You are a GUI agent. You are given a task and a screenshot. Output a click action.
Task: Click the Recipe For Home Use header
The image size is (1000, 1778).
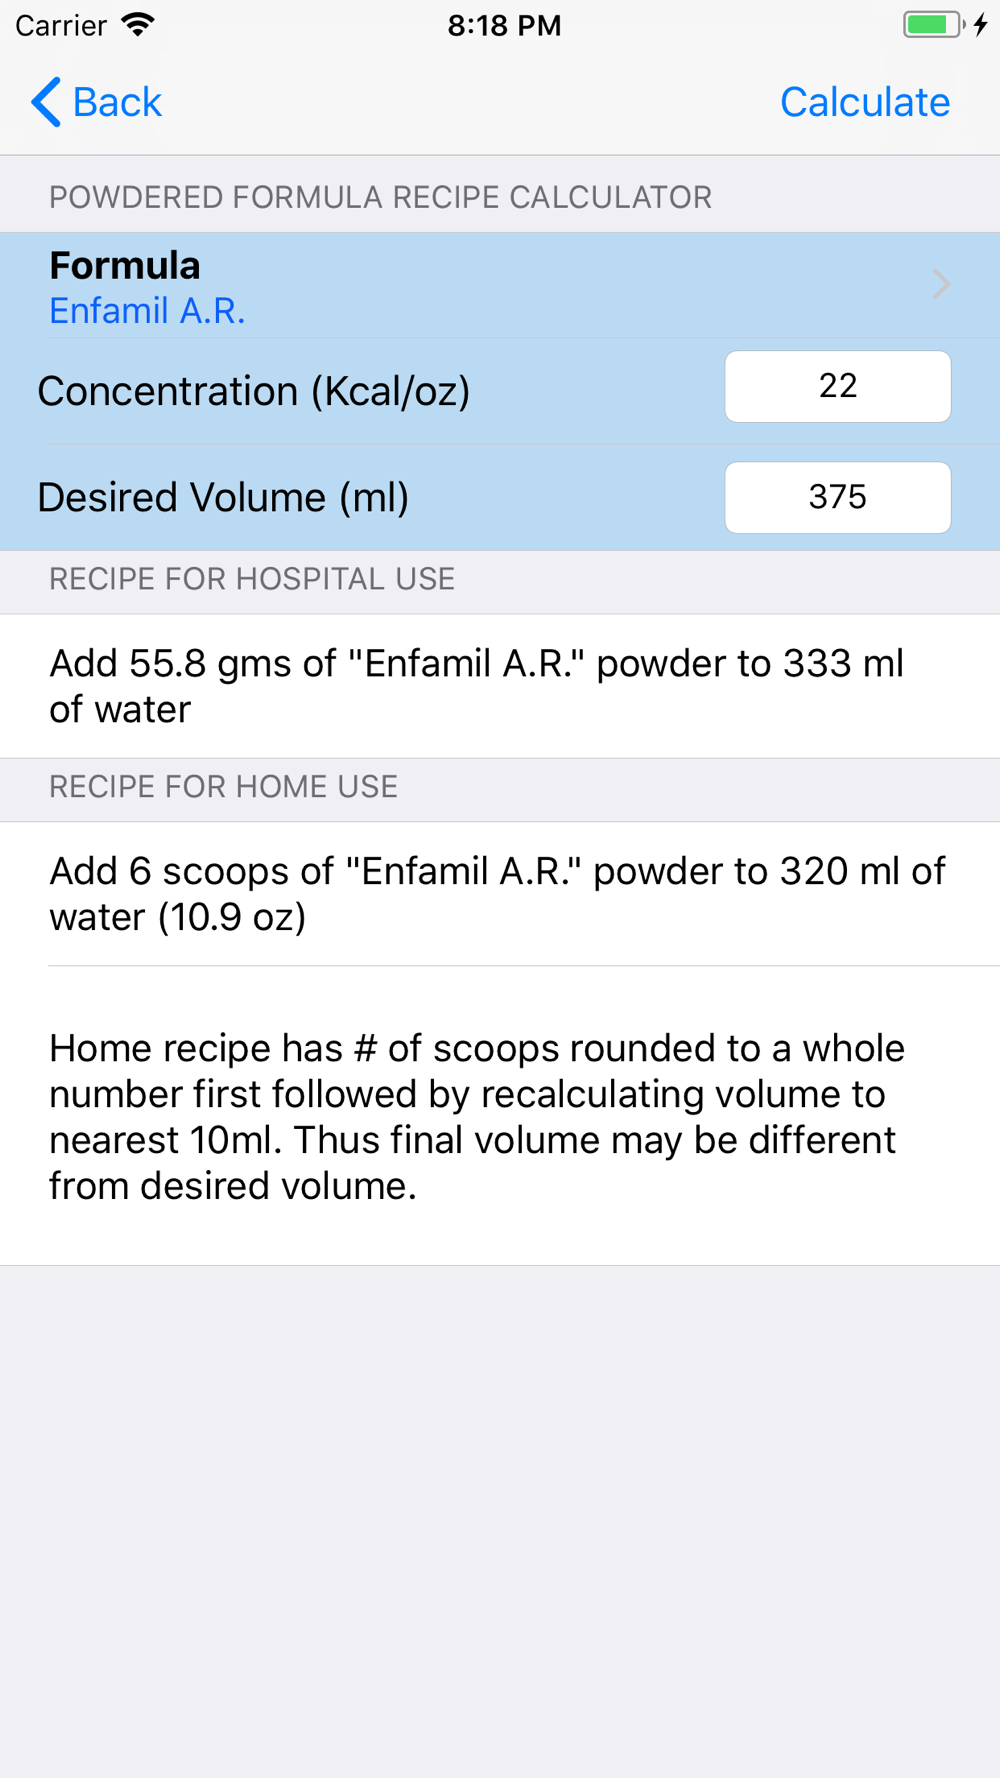click(223, 787)
